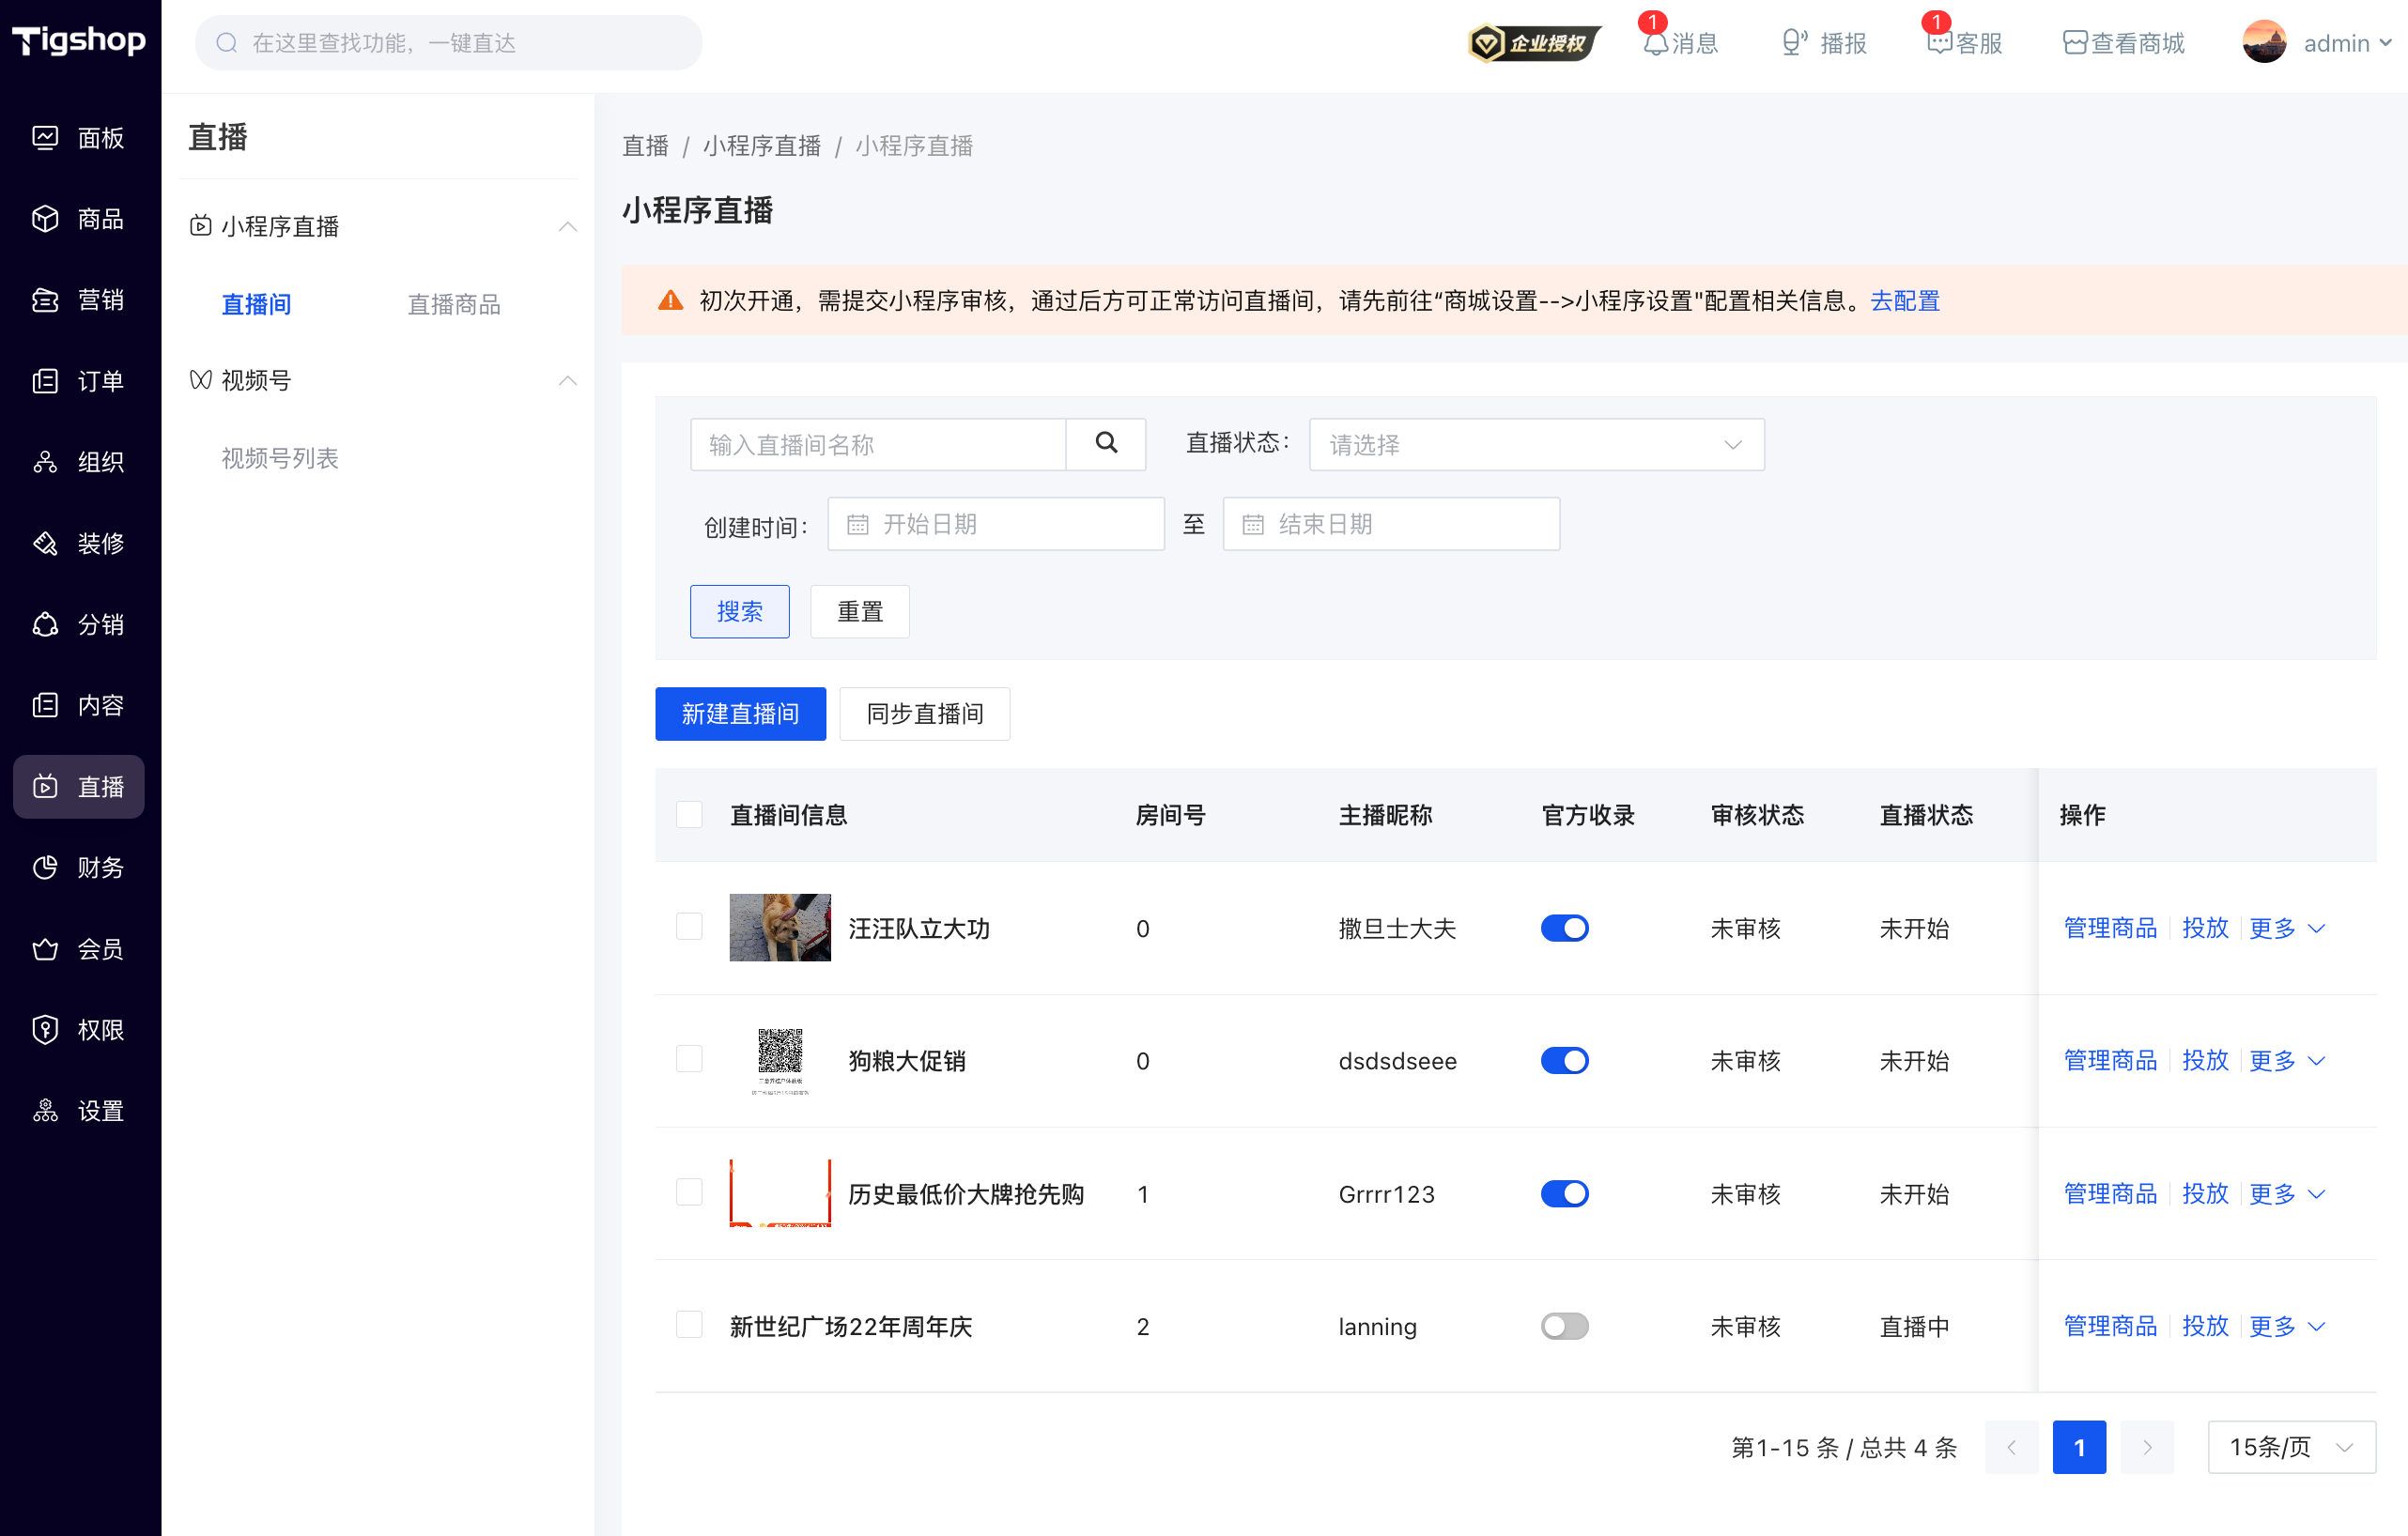Toggle 官方收录 switch for 狗粮大促销
Viewport: 2408px width, 1536px height.
1564,1060
